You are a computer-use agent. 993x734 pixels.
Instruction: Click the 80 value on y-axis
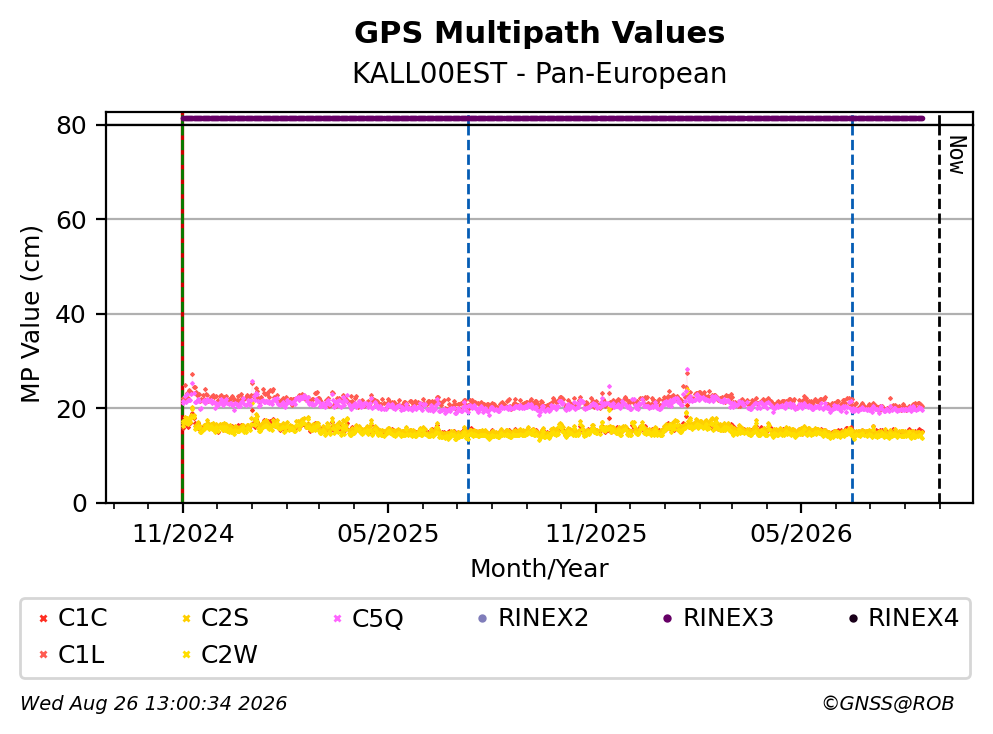click(71, 125)
